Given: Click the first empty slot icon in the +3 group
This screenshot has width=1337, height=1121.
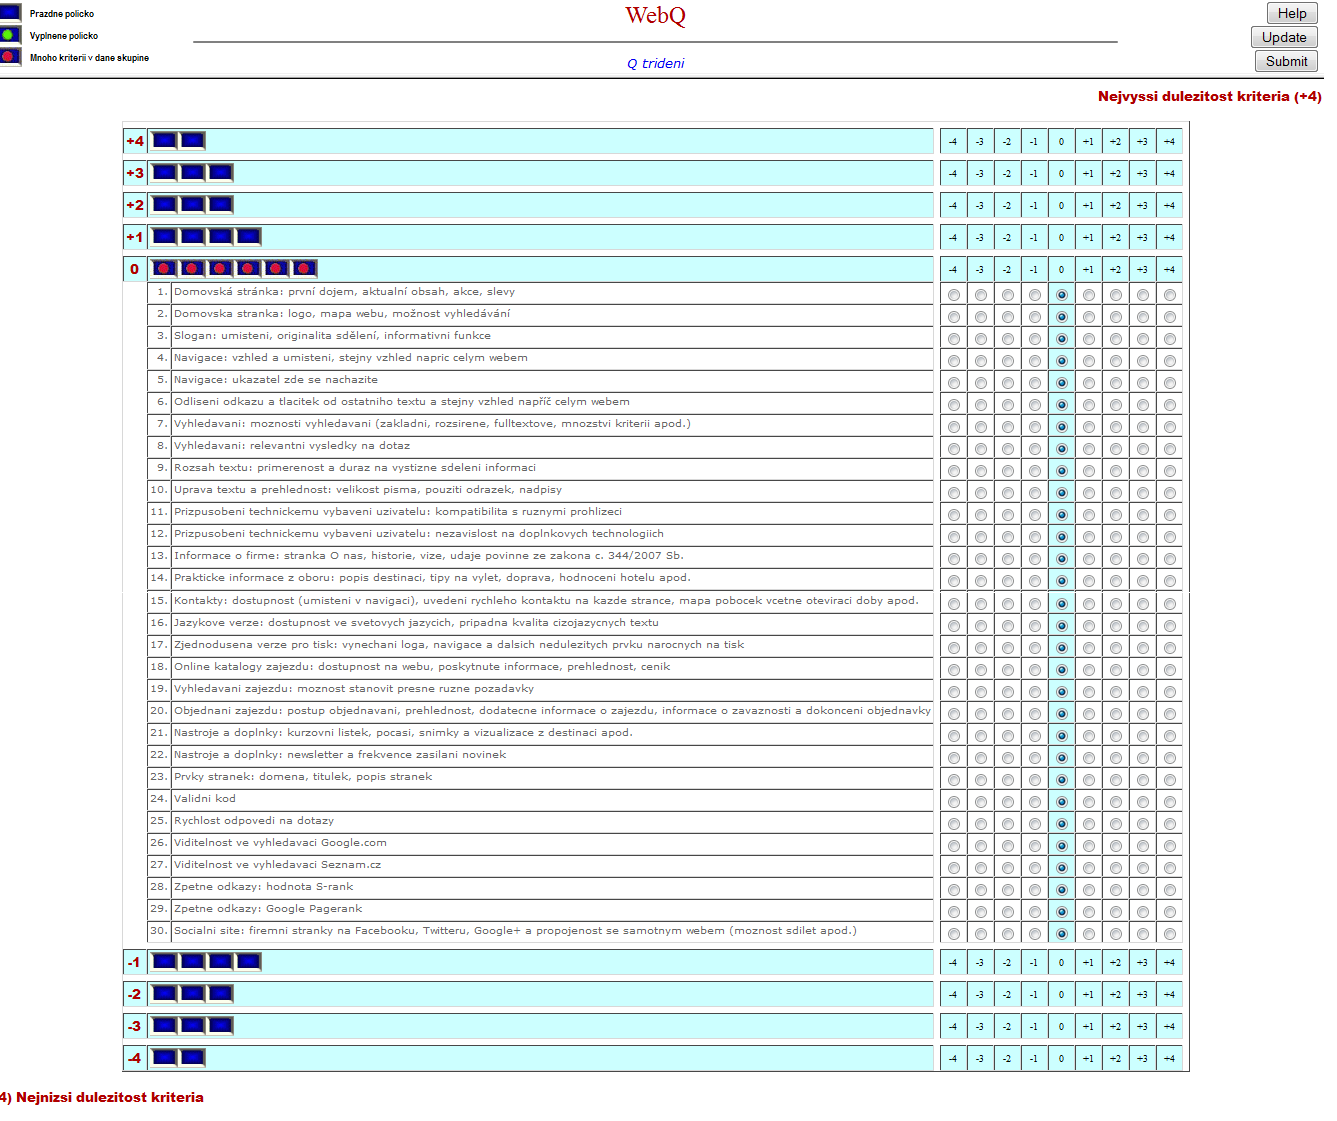Looking at the screenshot, I should (x=165, y=173).
